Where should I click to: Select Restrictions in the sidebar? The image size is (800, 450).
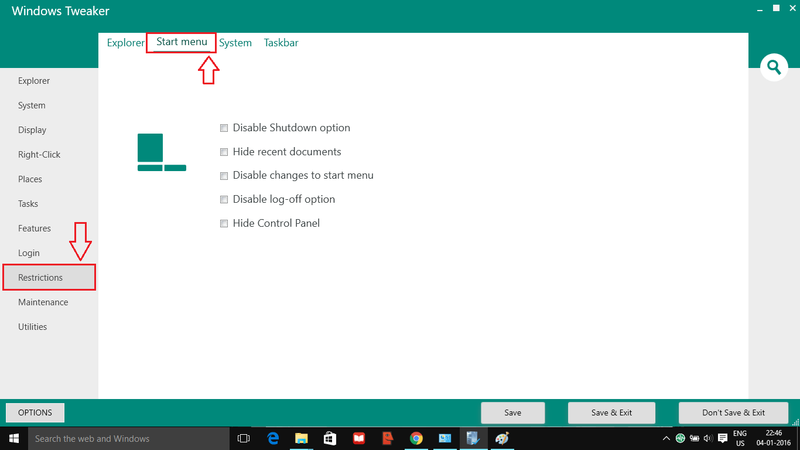pyautogui.click(x=49, y=278)
